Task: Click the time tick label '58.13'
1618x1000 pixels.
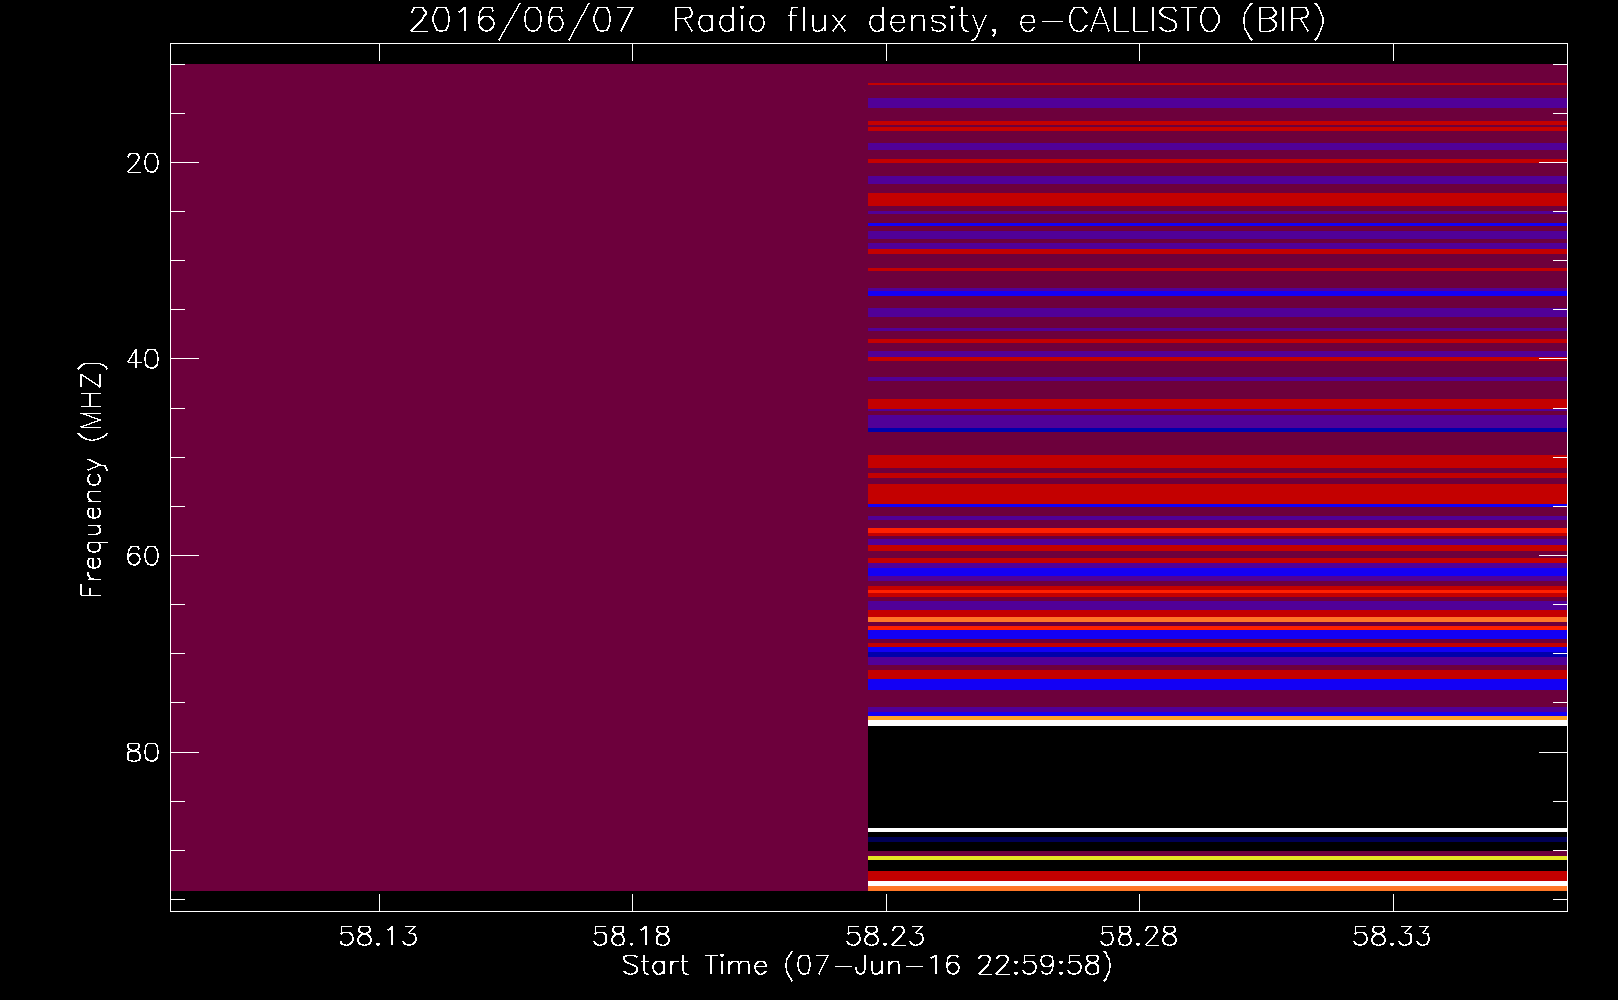Action: click(x=378, y=936)
